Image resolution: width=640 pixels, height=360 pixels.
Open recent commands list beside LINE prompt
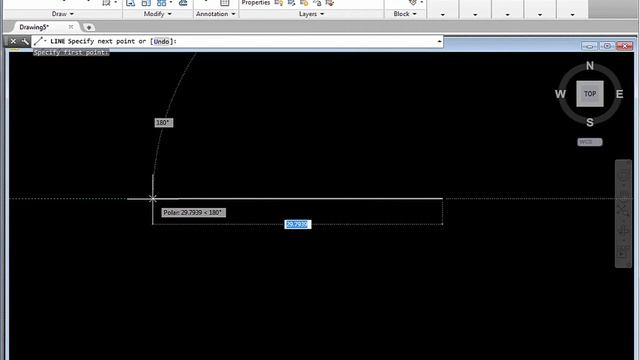[x=40, y=41]
